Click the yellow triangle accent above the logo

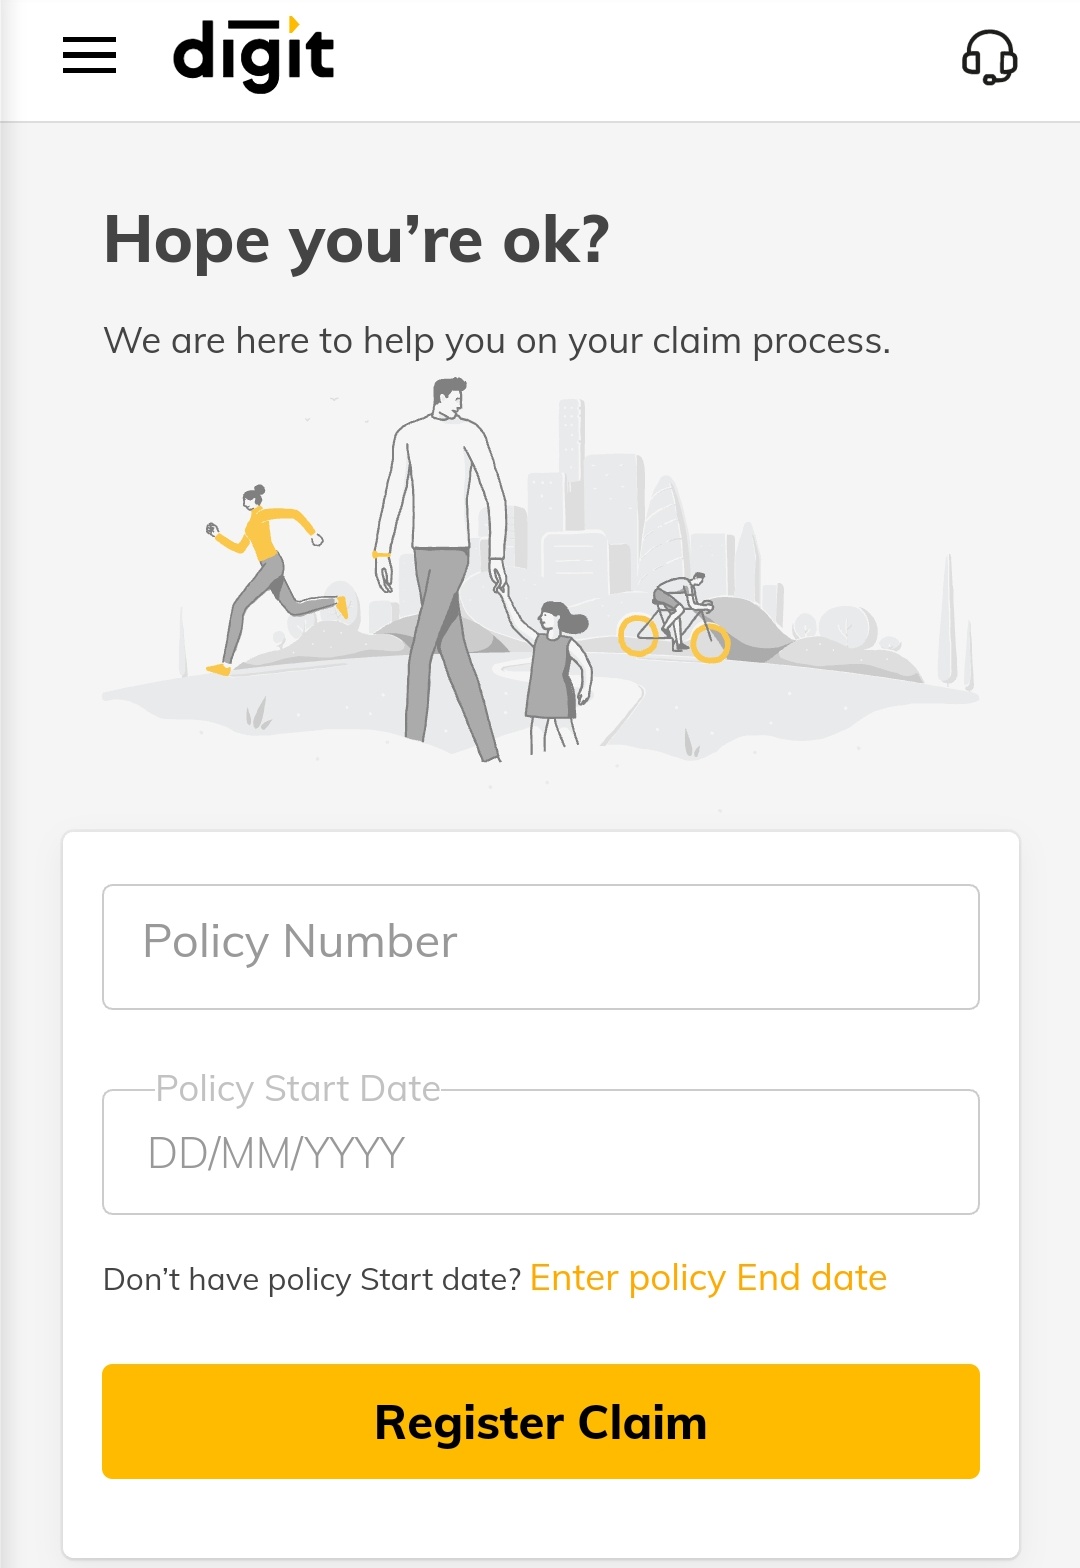293,23
